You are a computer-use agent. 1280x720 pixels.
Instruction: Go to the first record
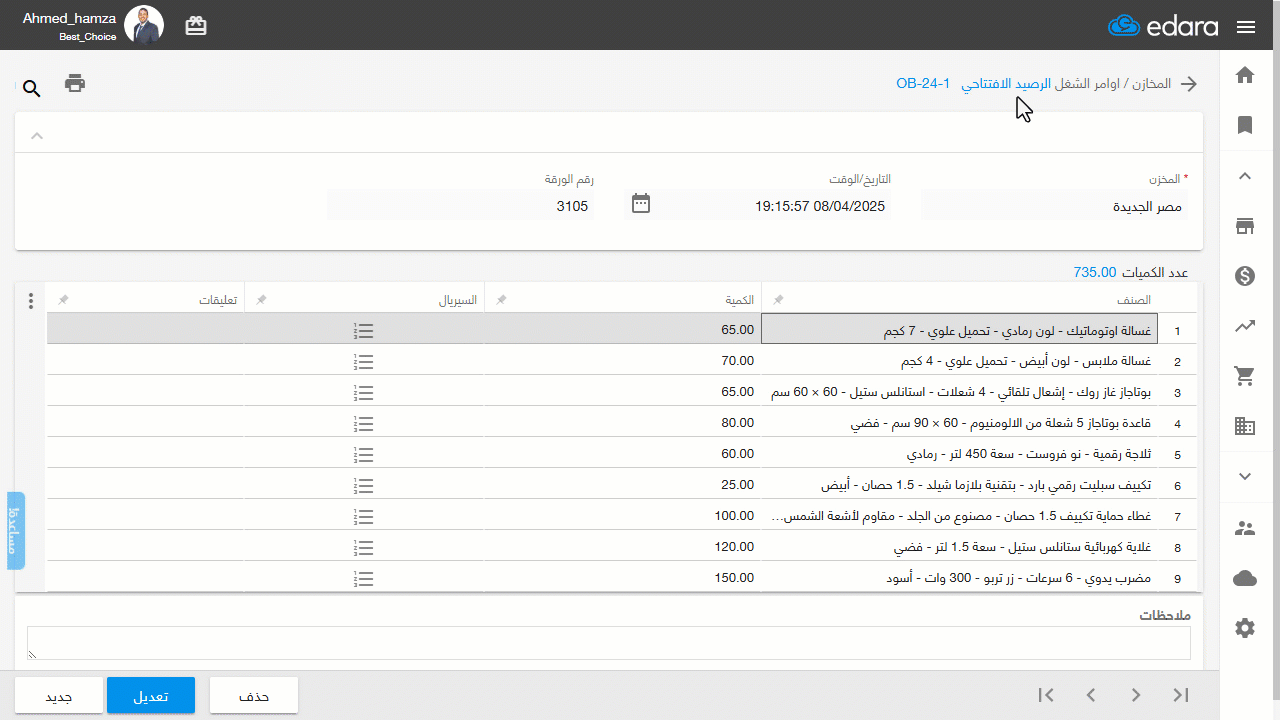click(x=1046, y=695)
